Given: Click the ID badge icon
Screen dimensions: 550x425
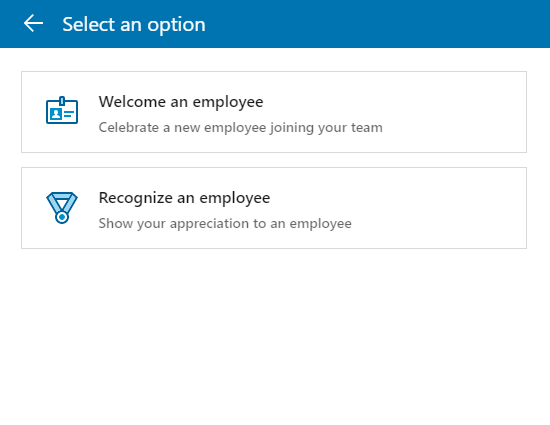Looking at the screenshot, I should coord(62,110).
